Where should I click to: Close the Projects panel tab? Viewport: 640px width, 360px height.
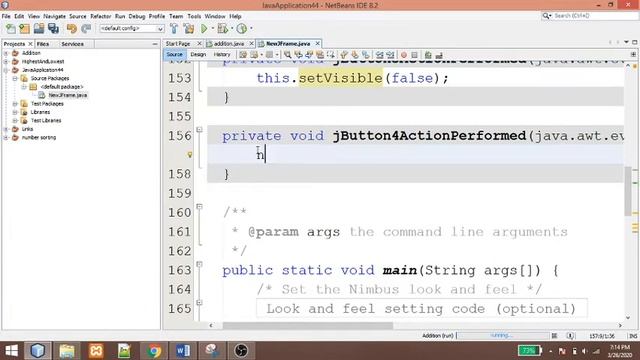(30, 44)
